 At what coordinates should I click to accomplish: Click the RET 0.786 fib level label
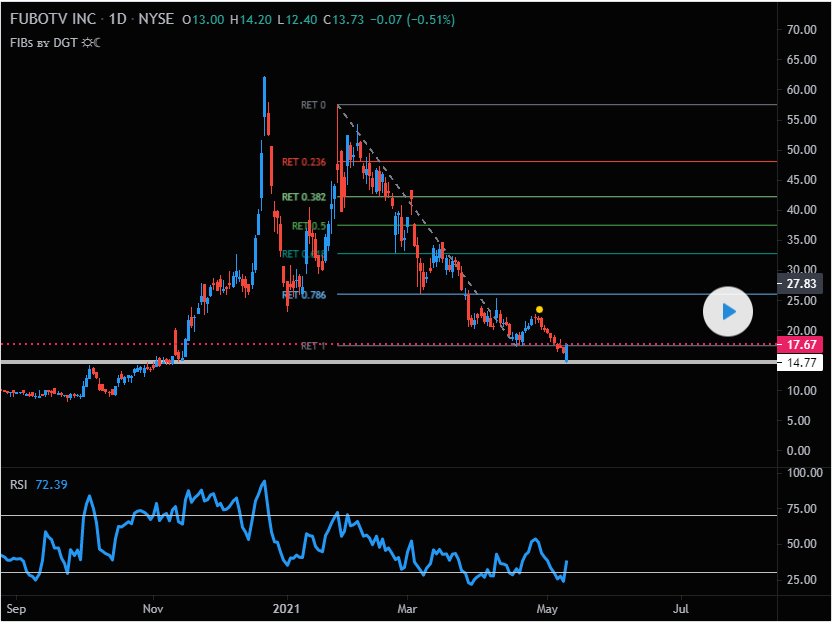304,295
